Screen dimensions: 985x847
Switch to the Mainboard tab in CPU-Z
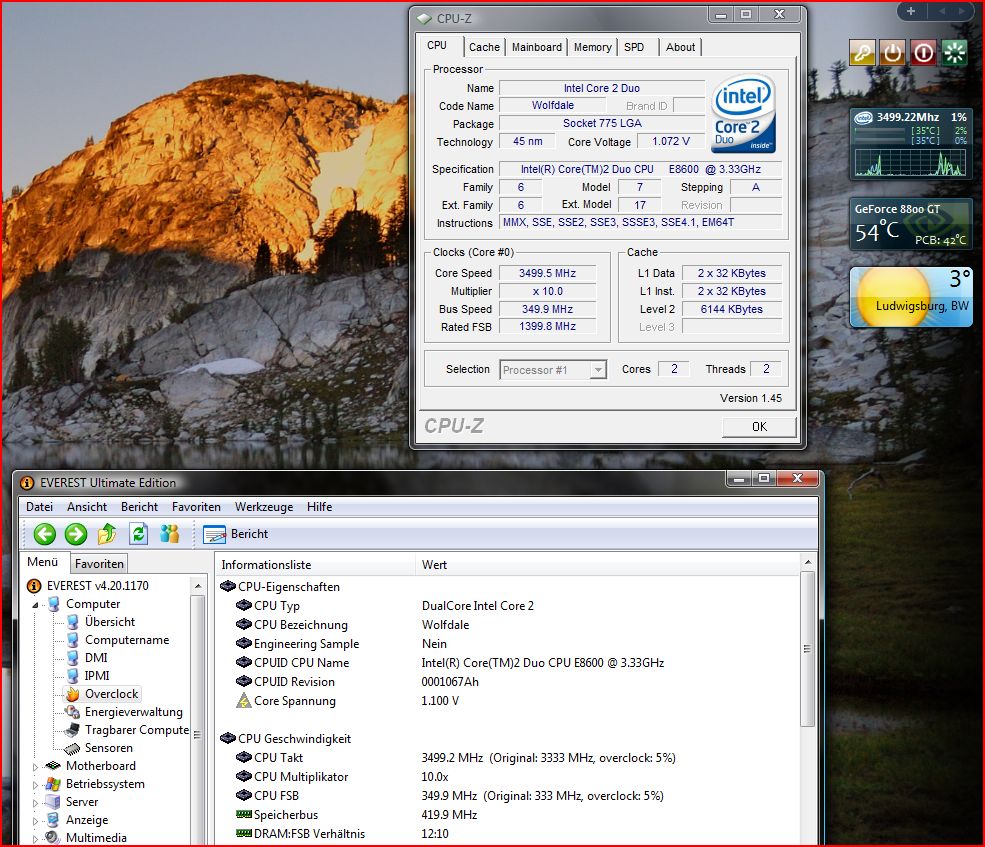pos(536,47)
